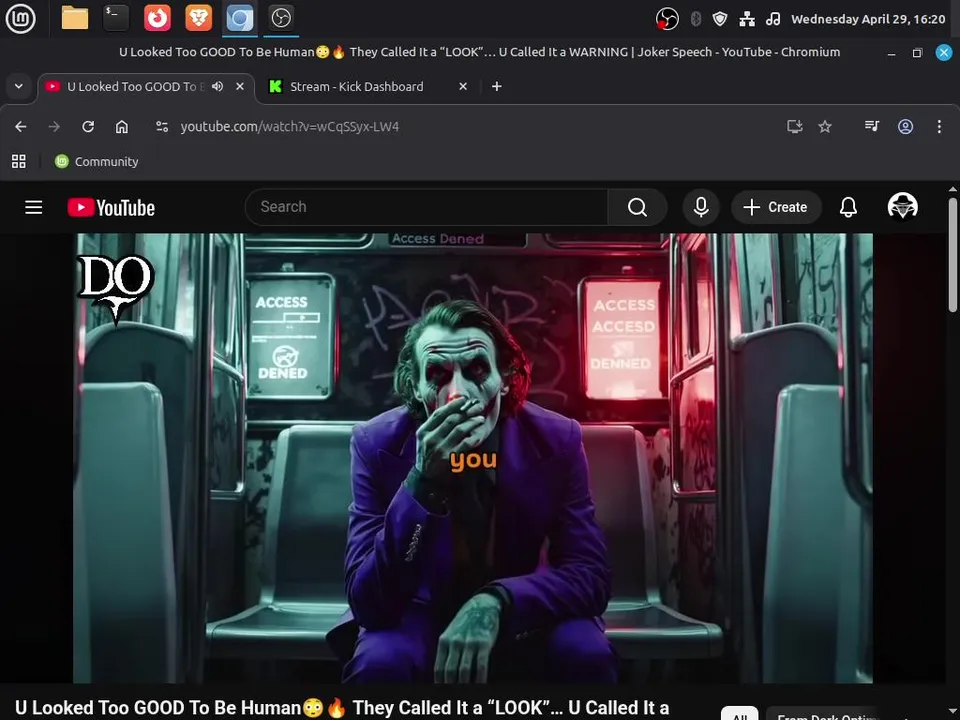Select the All filter chip
Screen dimensions: 960x720
click(740, 715)
